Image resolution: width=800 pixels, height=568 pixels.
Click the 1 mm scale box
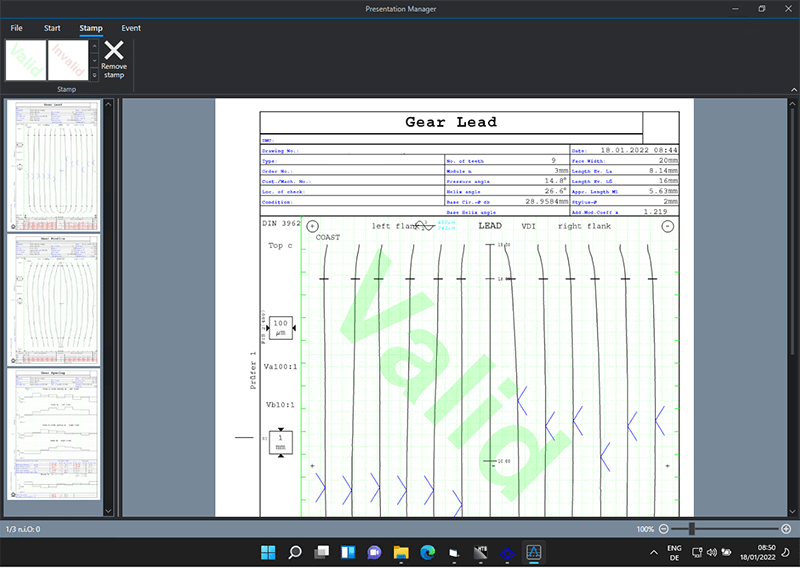coord(281,442)
